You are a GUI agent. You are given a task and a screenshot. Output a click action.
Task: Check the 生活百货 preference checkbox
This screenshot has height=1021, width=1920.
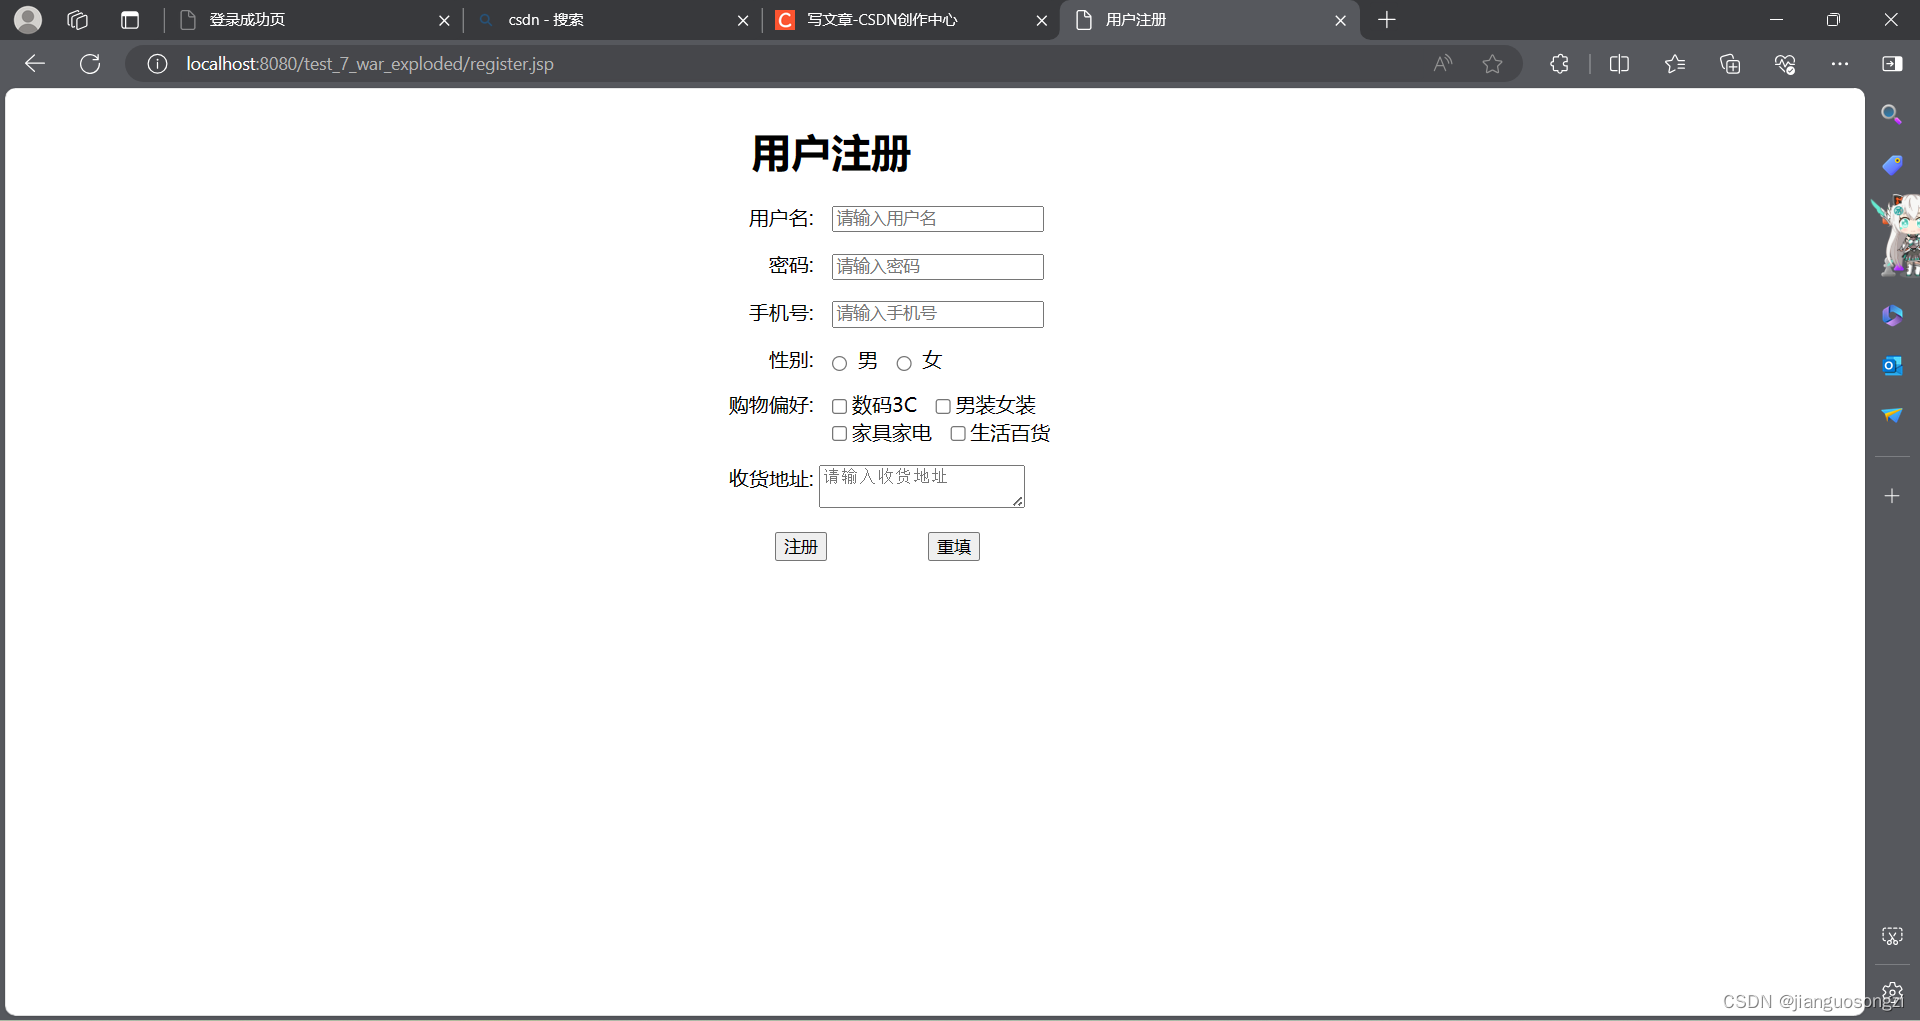(x=958, y=433)
